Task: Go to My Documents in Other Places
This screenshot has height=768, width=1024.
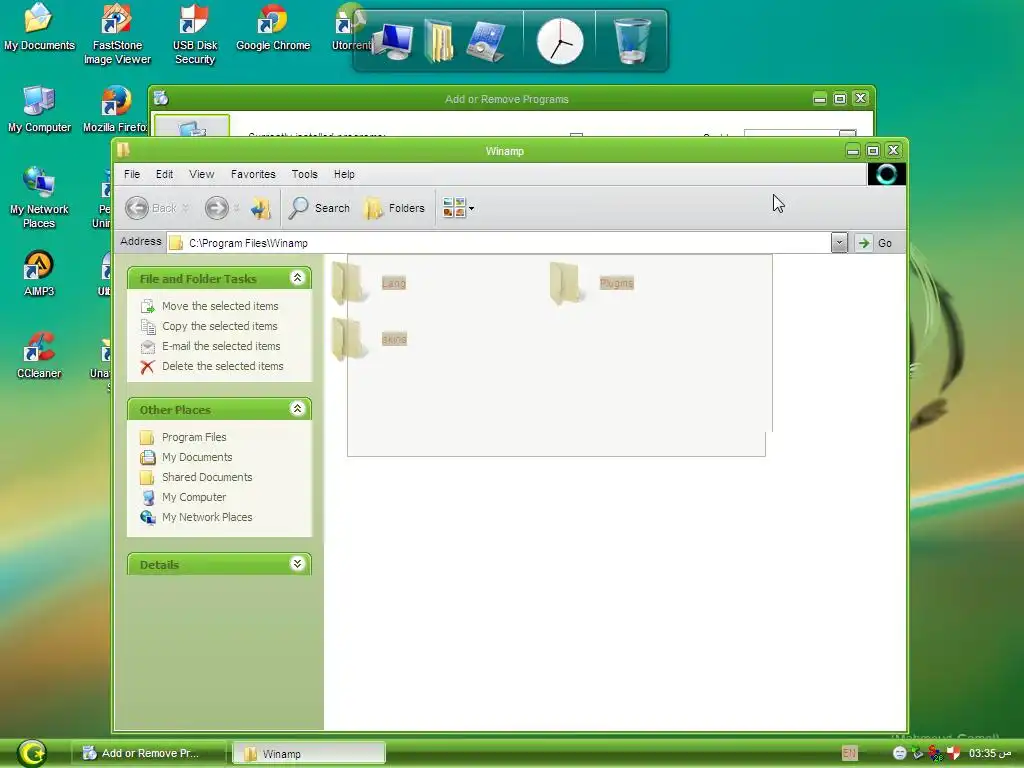Action: pyautogui.click(x=197, y=457)
